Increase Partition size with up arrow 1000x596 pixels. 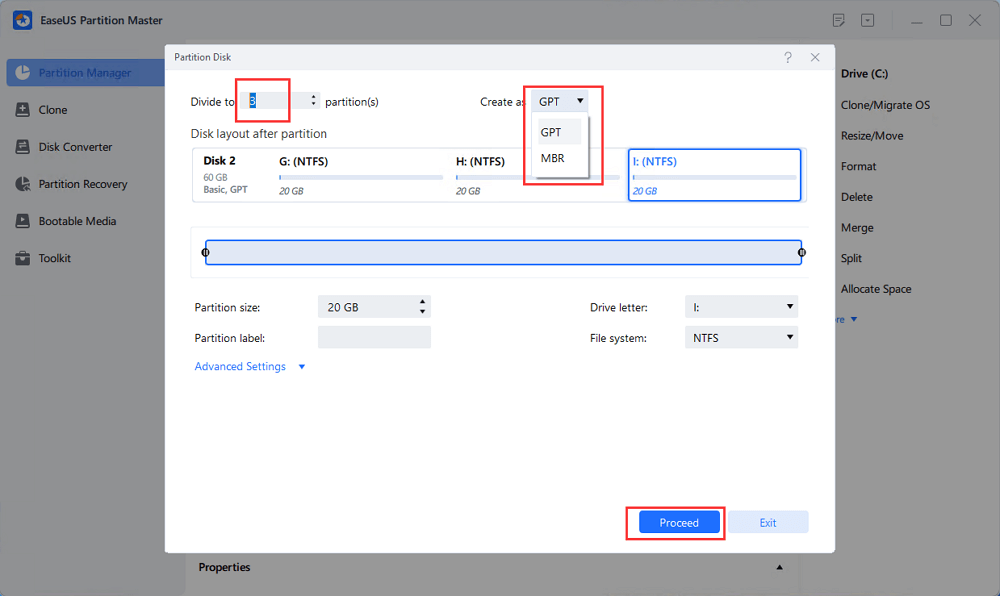coord(422,302)
